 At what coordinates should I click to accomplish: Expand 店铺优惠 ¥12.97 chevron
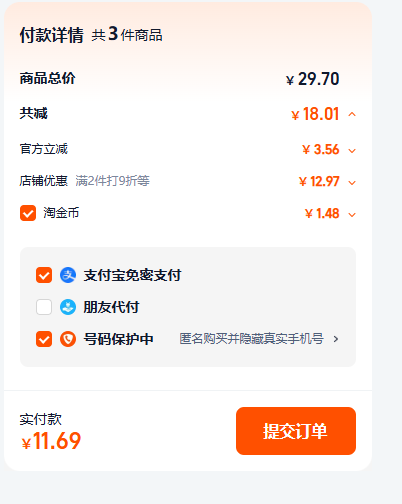click(352, 183)
